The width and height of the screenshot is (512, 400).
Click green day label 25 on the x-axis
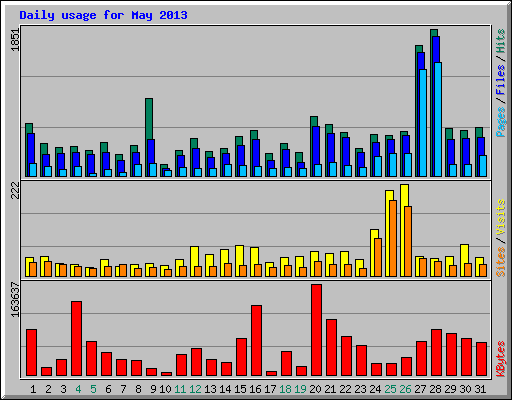(x=390, y=389)
